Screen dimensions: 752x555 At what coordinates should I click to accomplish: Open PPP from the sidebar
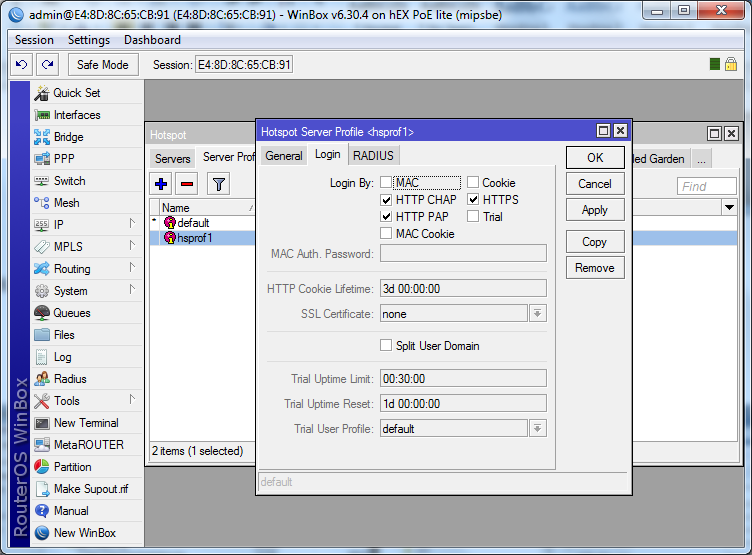tap(87, 159)
